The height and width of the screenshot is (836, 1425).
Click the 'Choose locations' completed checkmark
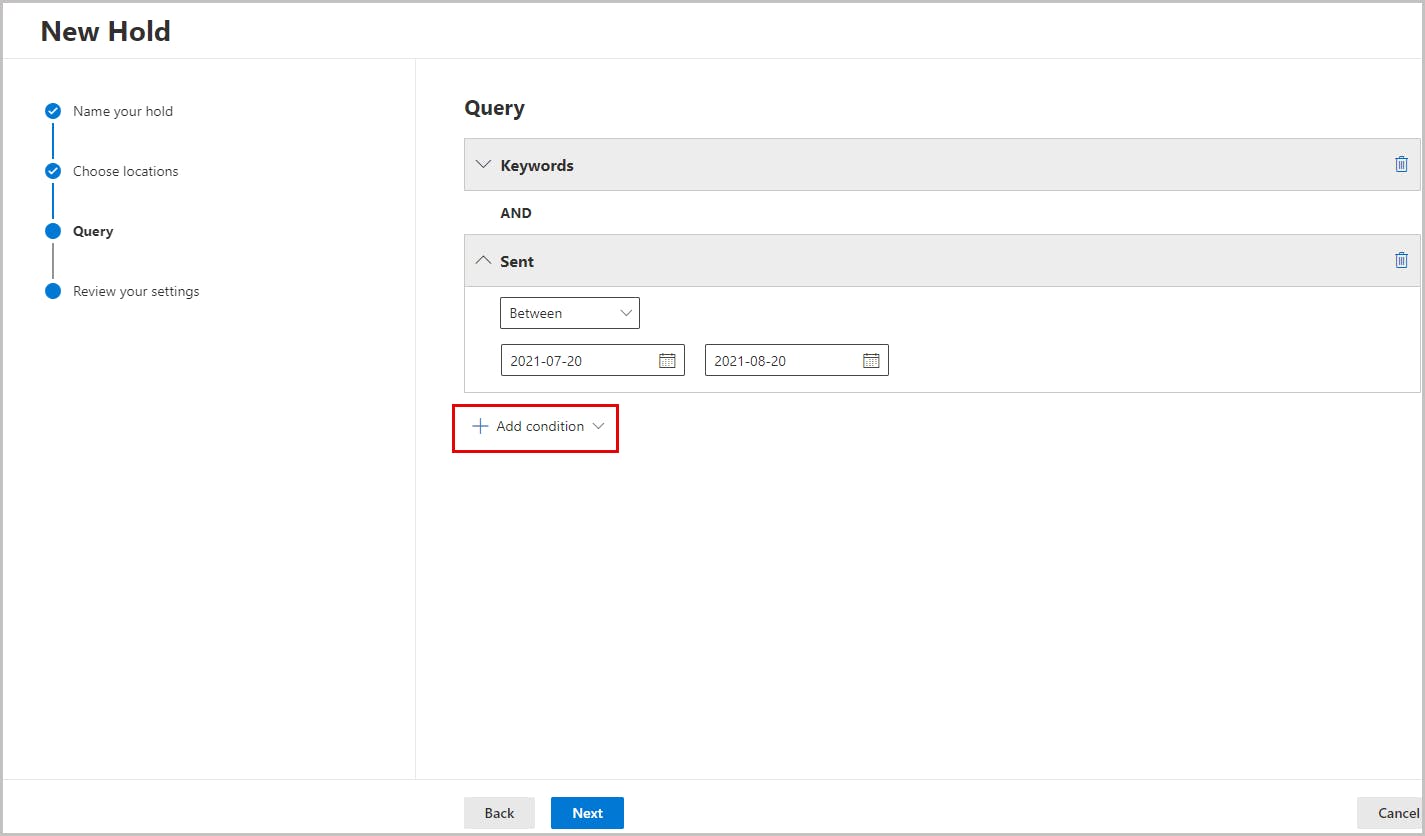[x=53, y=171]
